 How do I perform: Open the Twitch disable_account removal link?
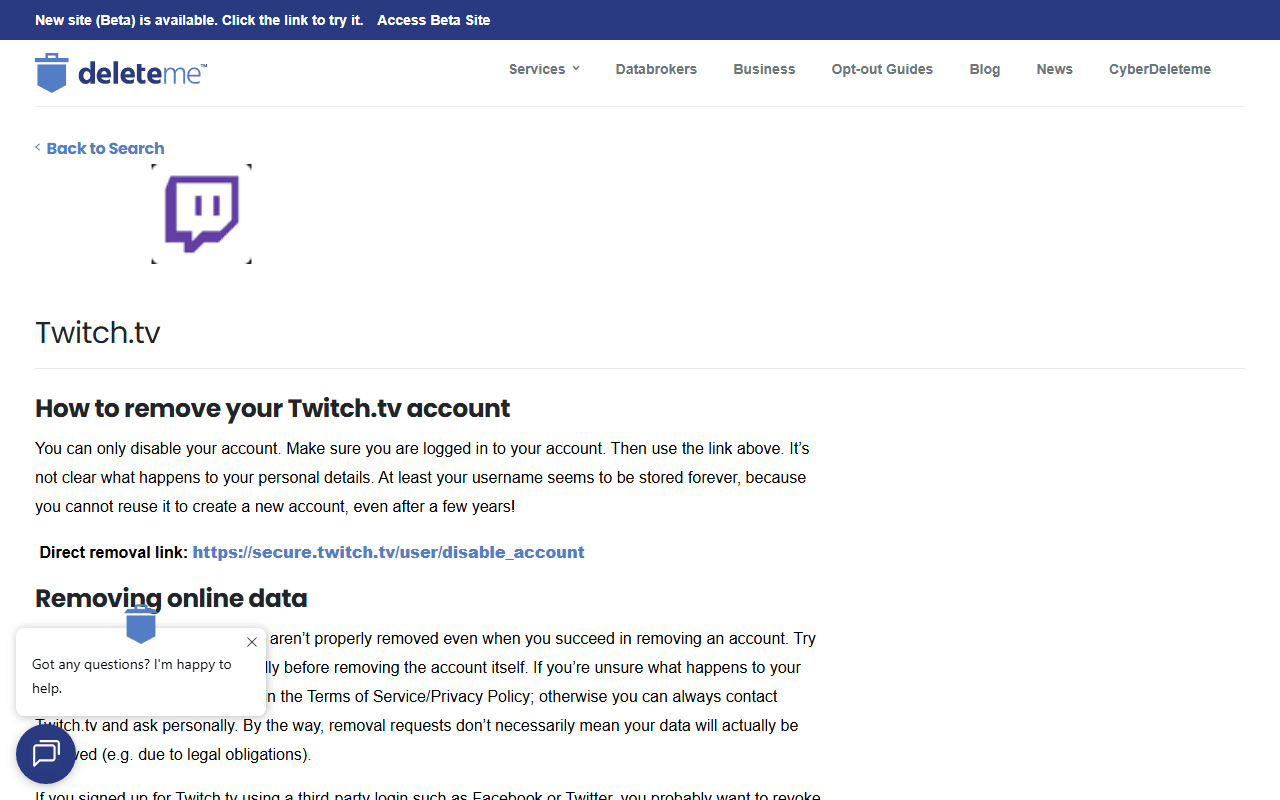tap(388, 552)
